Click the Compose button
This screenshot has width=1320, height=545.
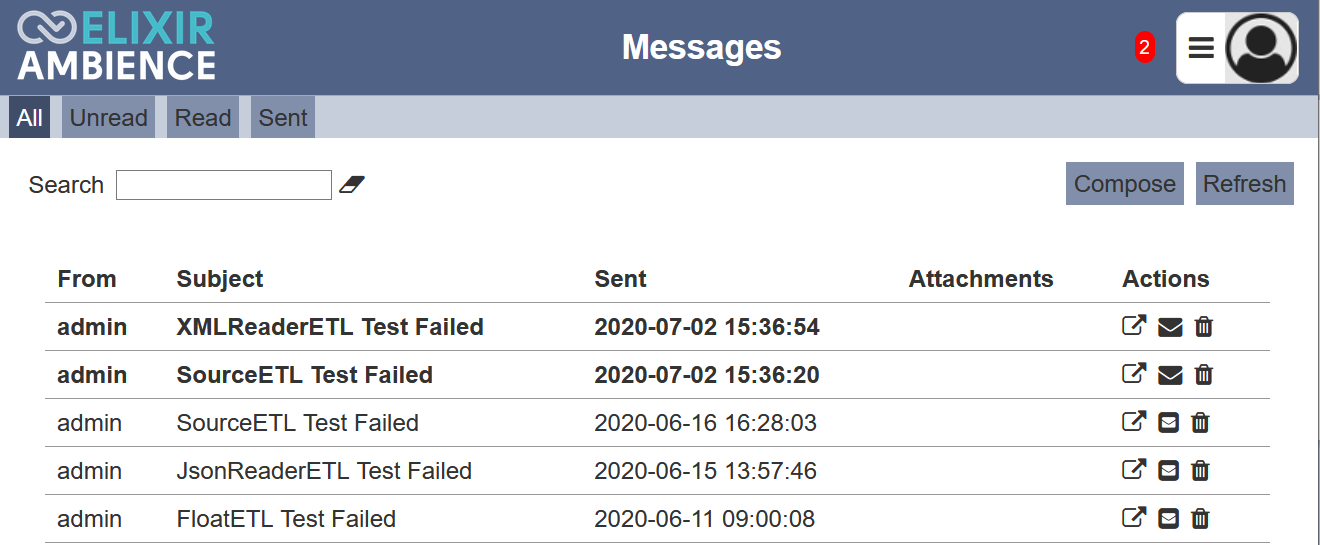[1125, 184]
